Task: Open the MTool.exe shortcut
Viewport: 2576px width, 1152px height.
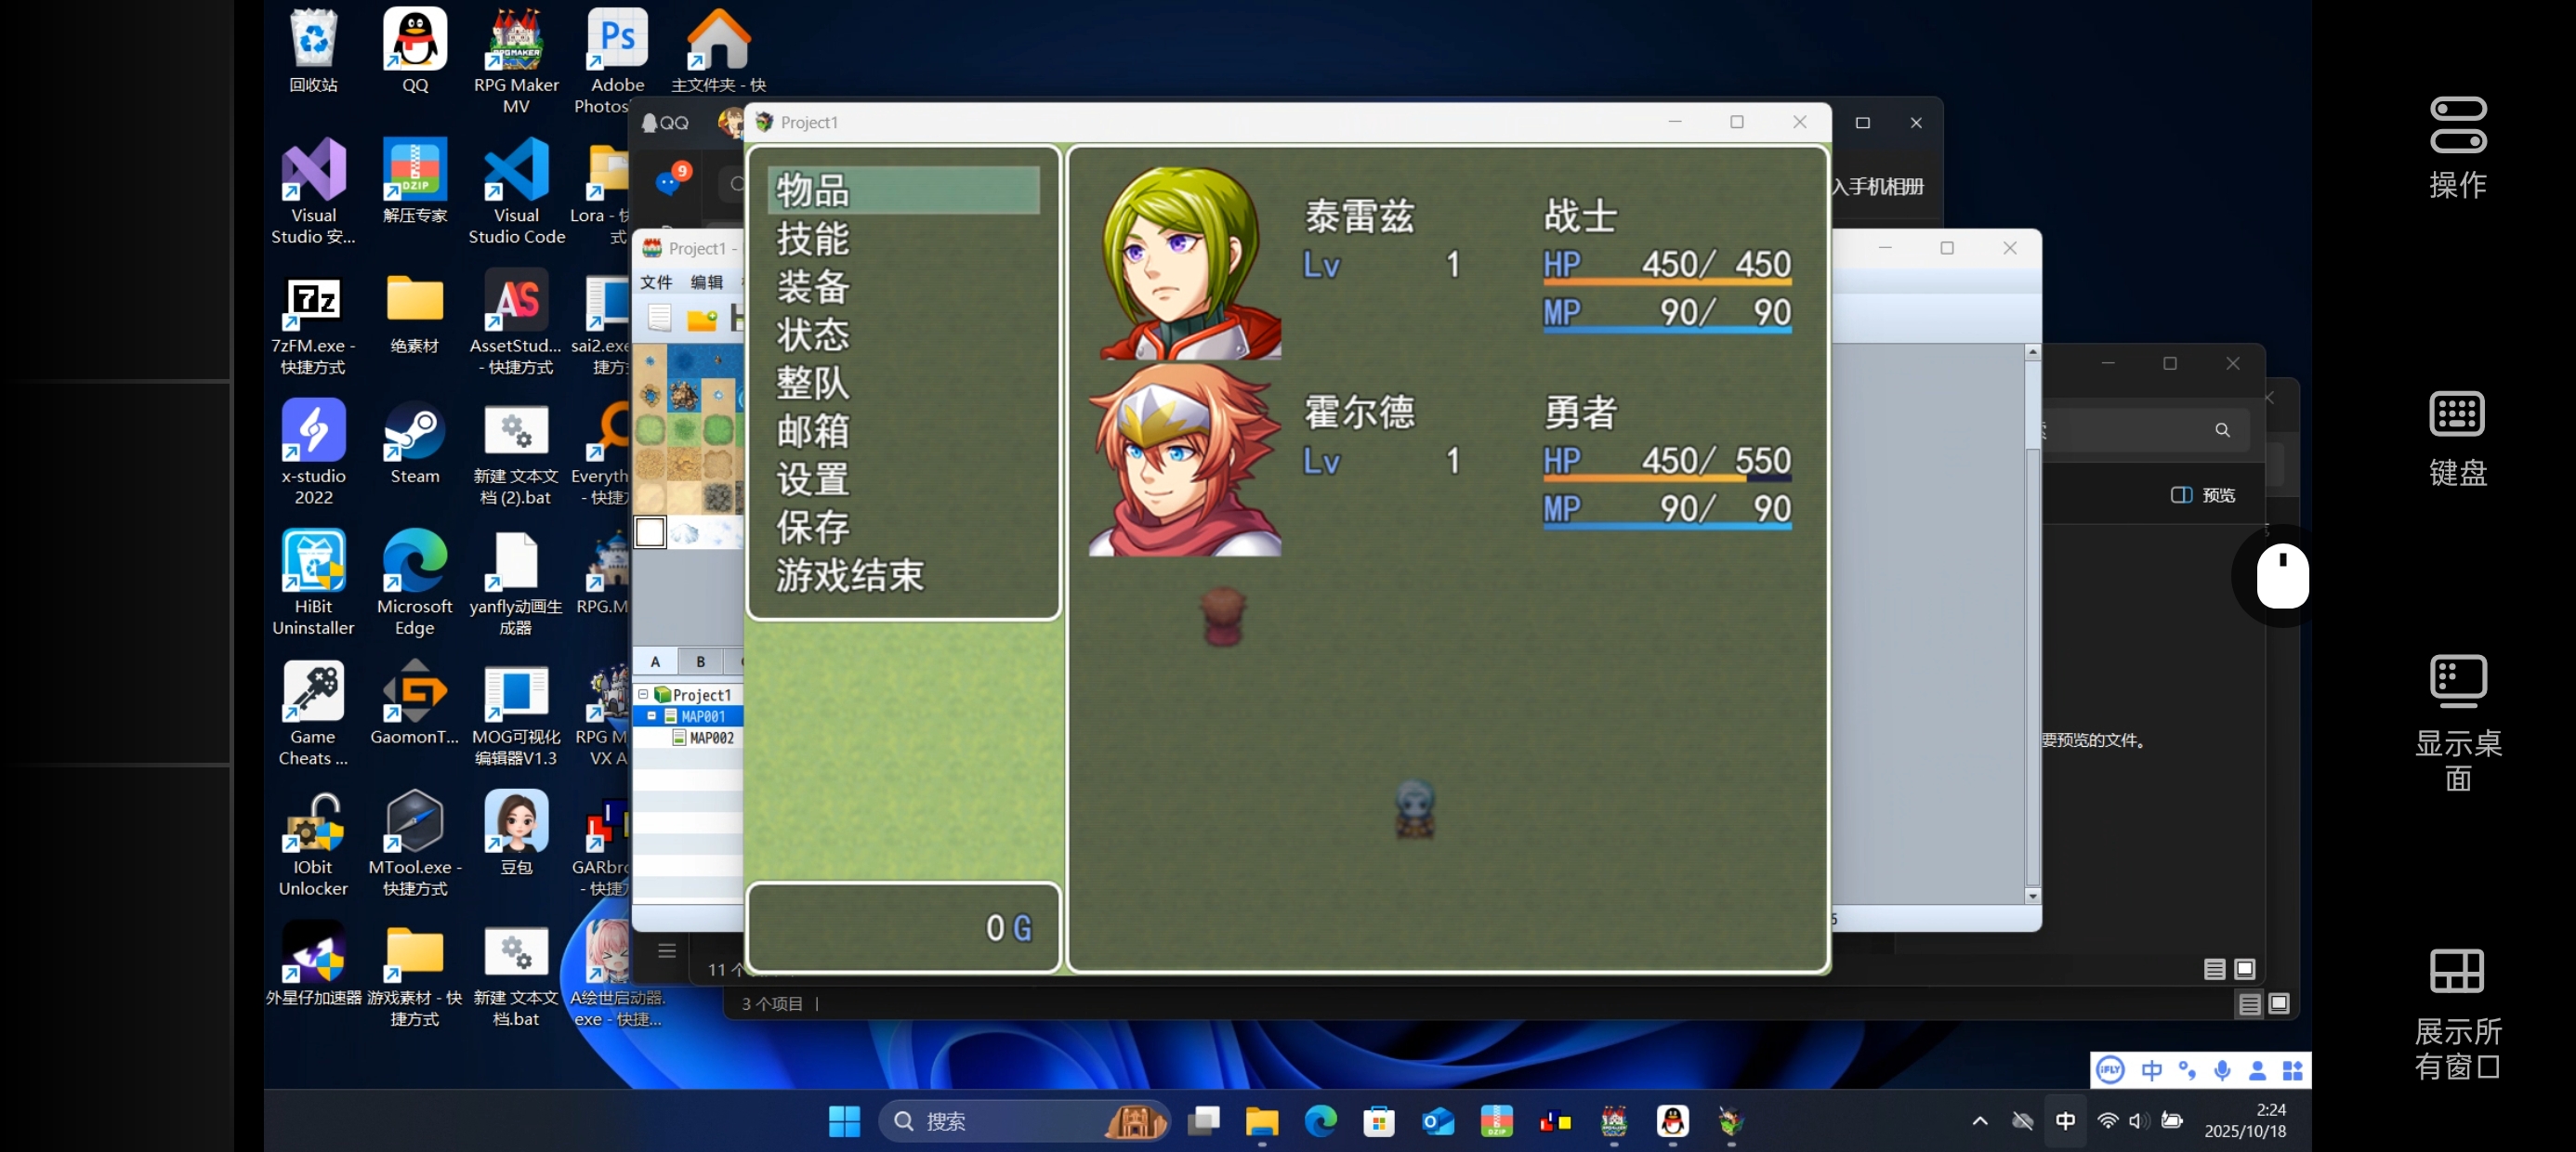Action: tap(415, 842)
